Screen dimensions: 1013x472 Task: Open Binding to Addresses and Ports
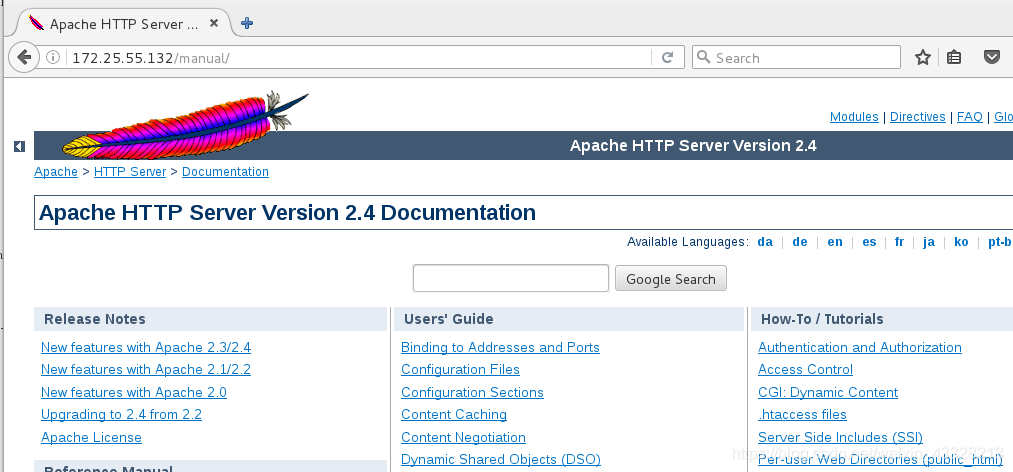coord(501,347)
